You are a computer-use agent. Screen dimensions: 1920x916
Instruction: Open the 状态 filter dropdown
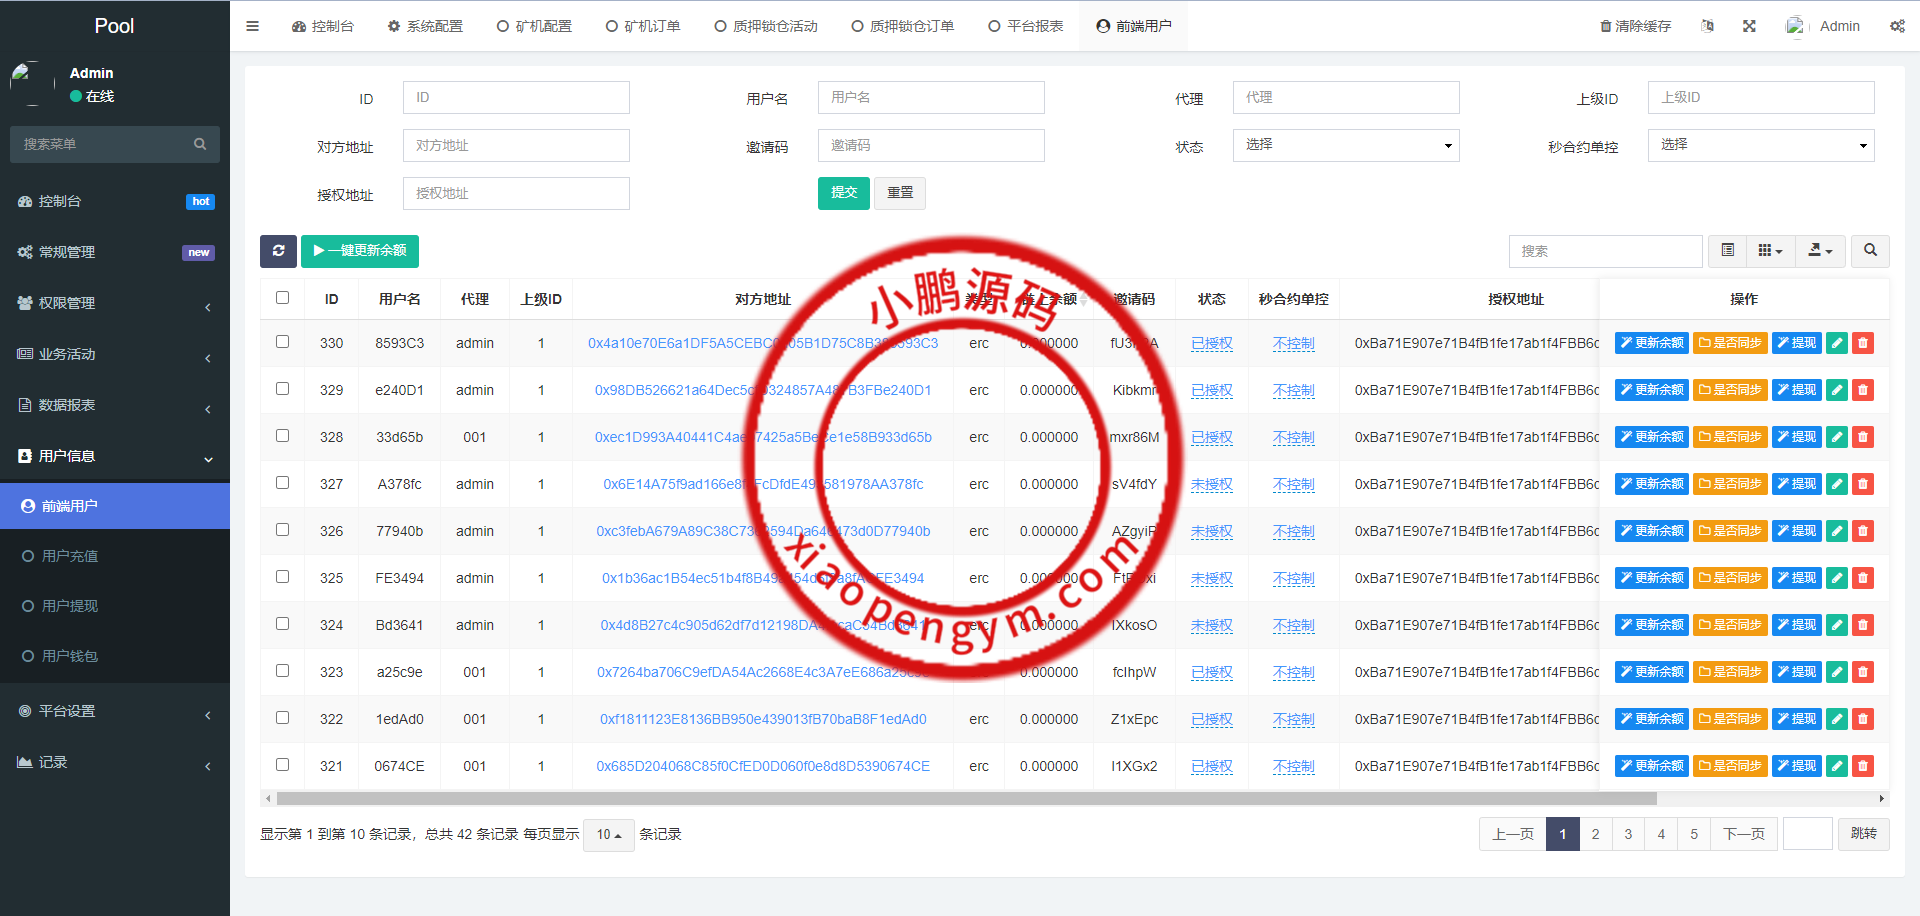[x=1345, y=146]
